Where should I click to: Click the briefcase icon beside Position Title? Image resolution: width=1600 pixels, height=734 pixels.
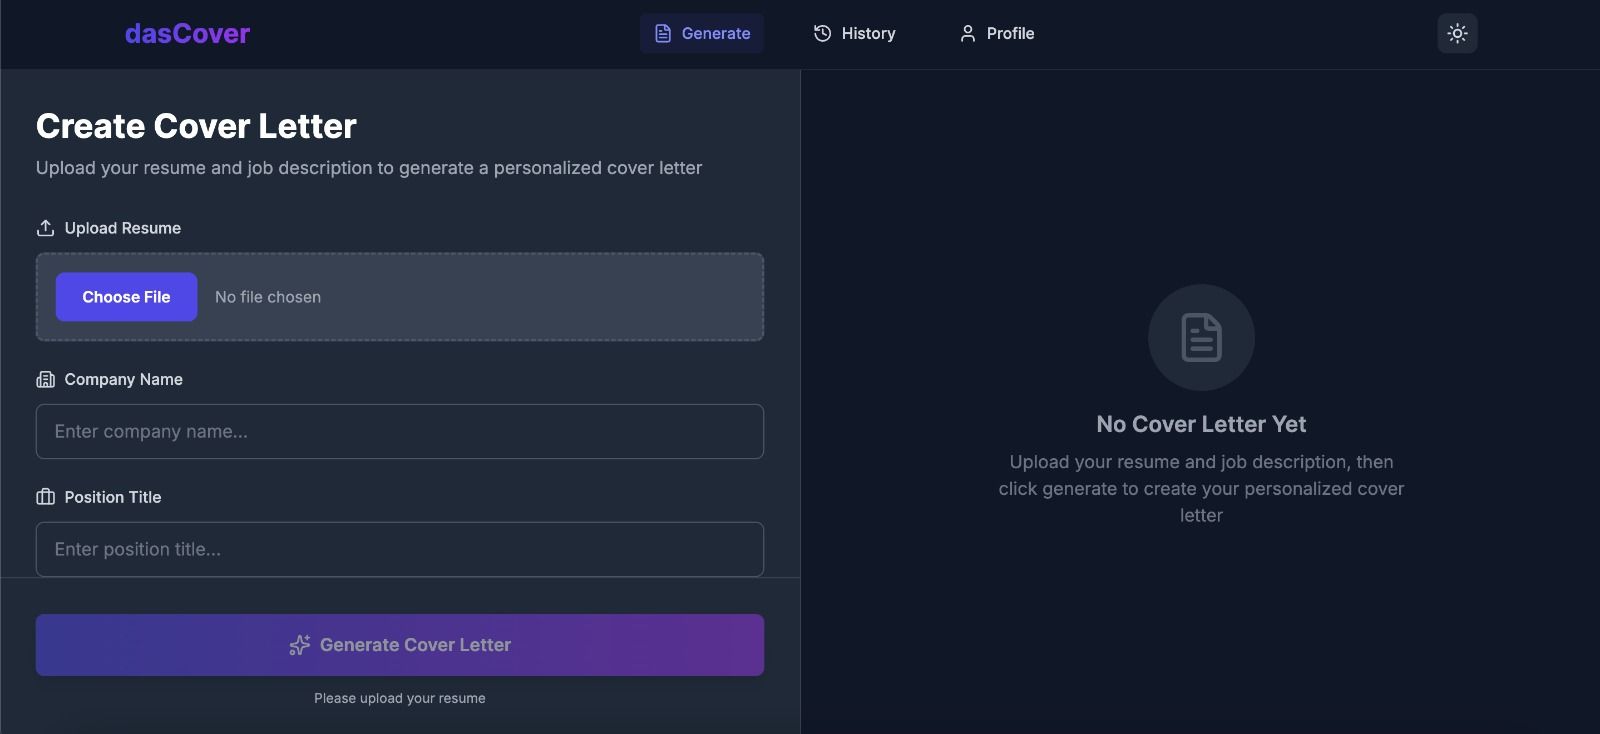[45, 497]
